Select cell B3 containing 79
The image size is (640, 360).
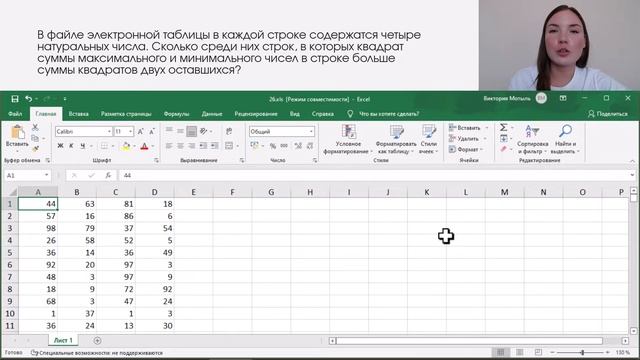(x=77, y=228)
